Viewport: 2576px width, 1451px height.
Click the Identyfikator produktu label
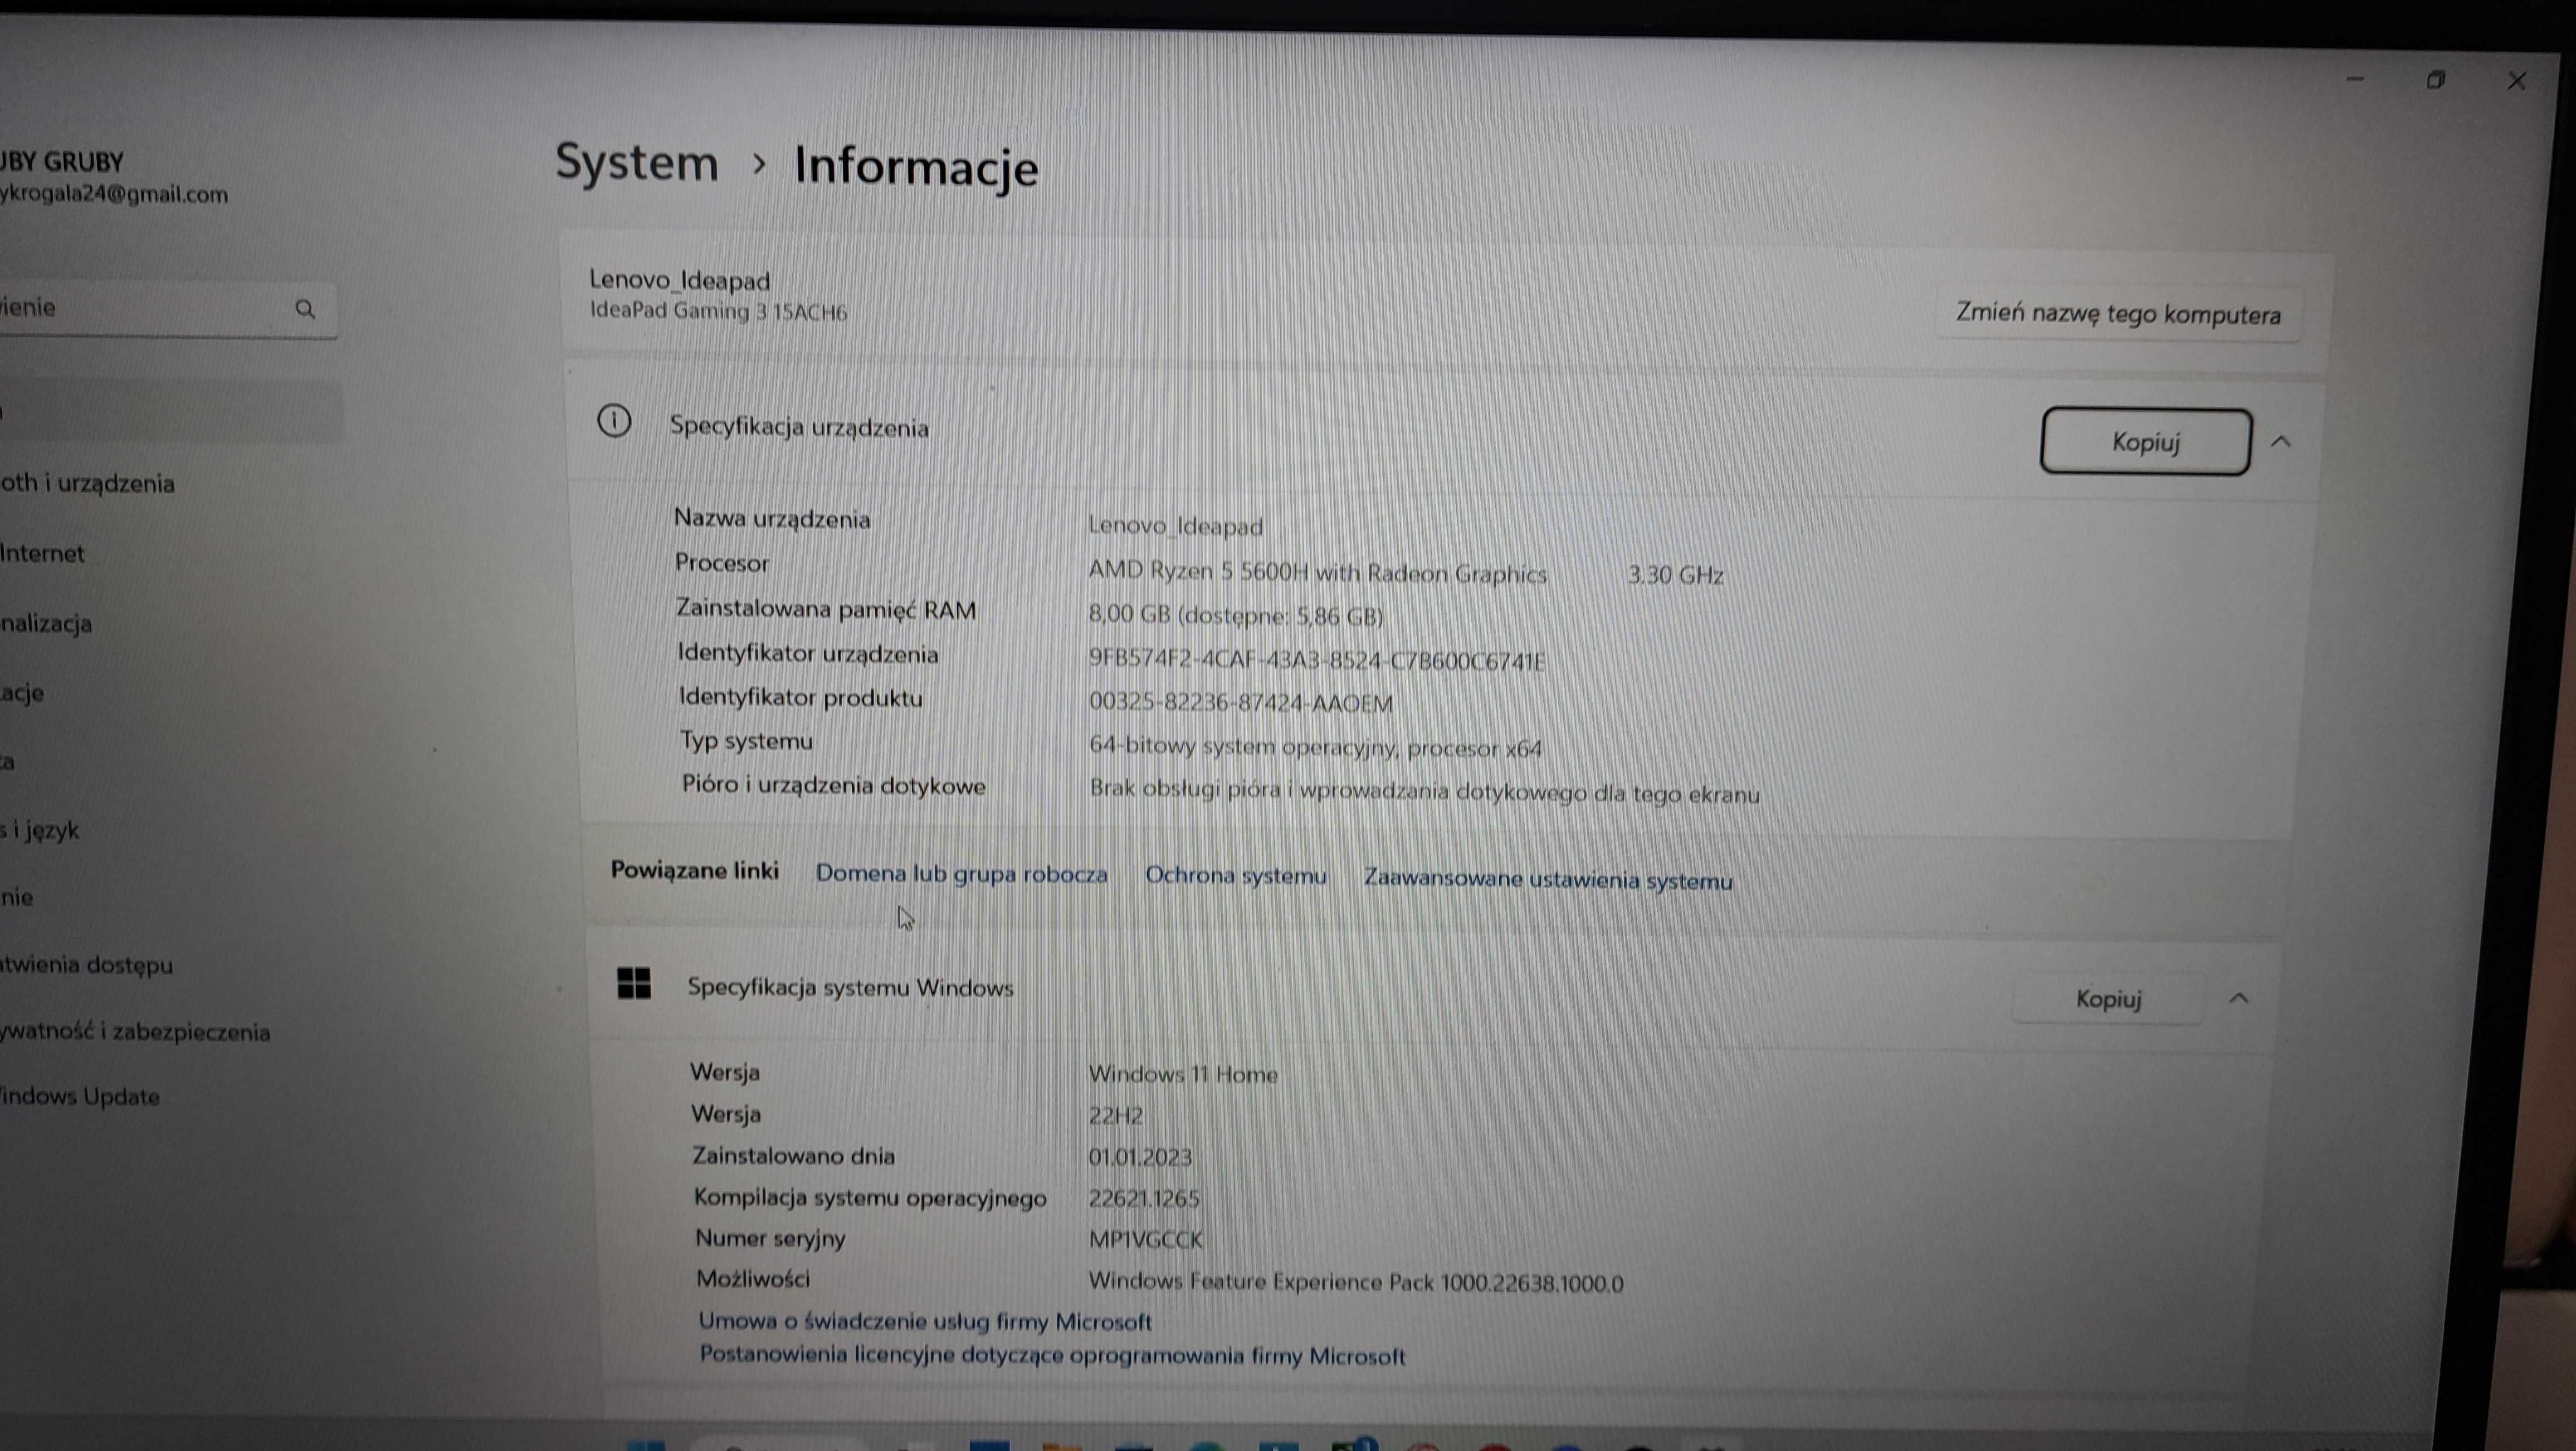pyautogui.click(x=800, y=697)
